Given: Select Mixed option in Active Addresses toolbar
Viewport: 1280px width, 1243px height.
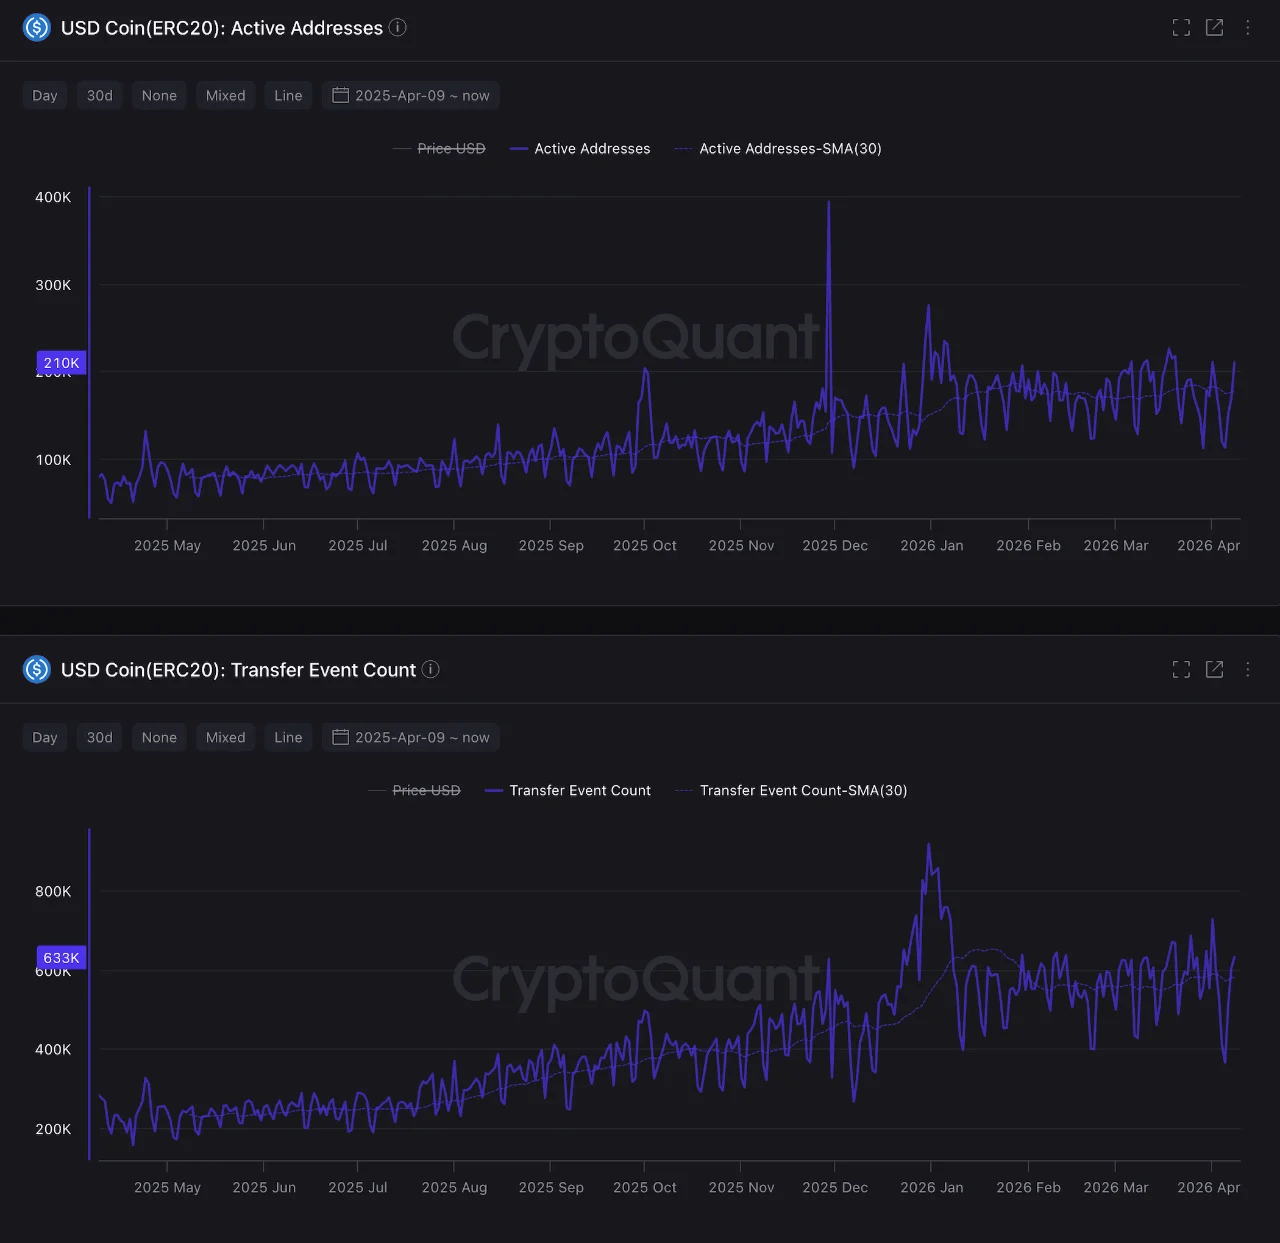Looking at the screenshot, I should pyautogui.click(x=225, y=96).
